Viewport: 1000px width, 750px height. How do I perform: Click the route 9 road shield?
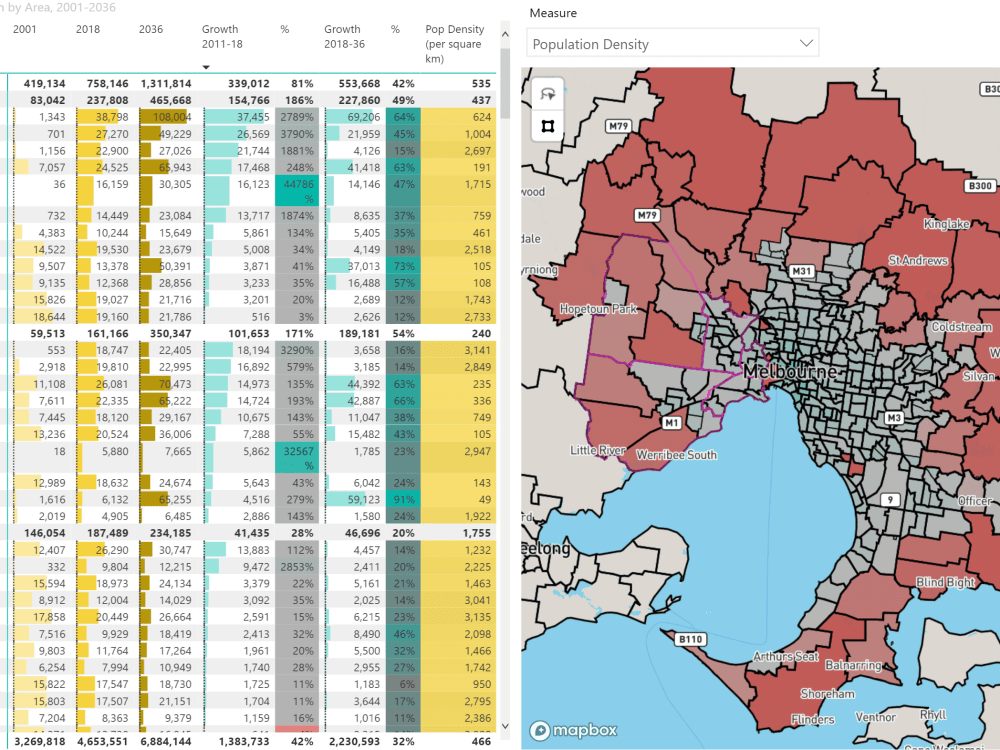[890, 499]
